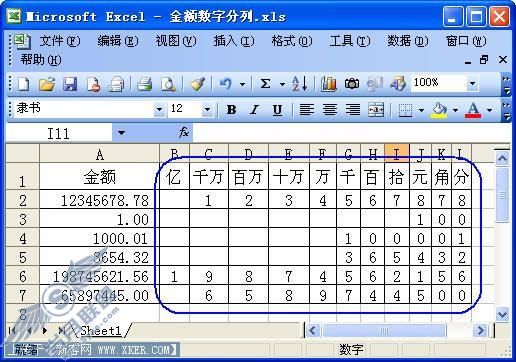
Task: Open the Chart Wizard icon
Action: 329,84
